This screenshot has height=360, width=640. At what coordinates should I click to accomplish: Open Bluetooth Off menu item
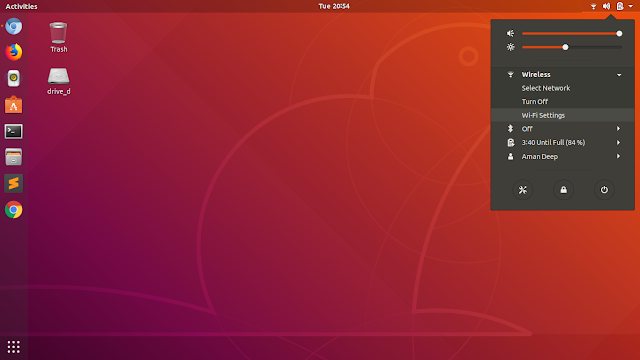click(x=562, y=129)
